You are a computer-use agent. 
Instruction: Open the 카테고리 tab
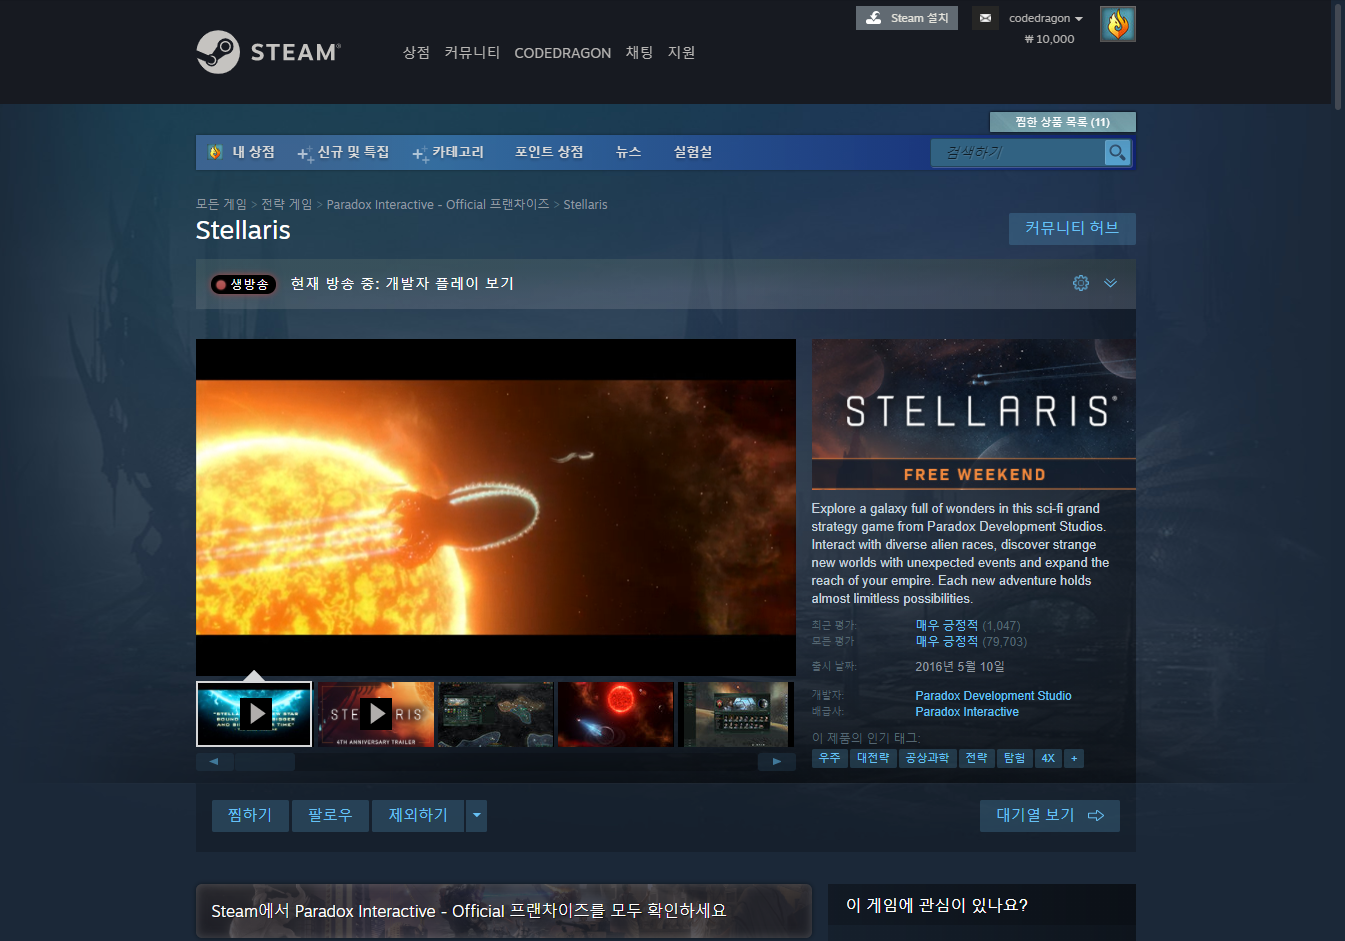pyautogui.click(x=448, y=152)
